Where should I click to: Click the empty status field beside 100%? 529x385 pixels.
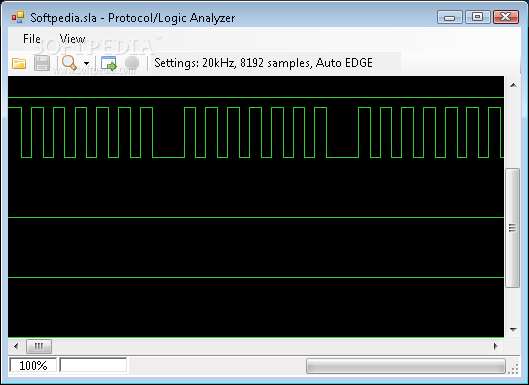pyautogui.click(x=93, y=365)
